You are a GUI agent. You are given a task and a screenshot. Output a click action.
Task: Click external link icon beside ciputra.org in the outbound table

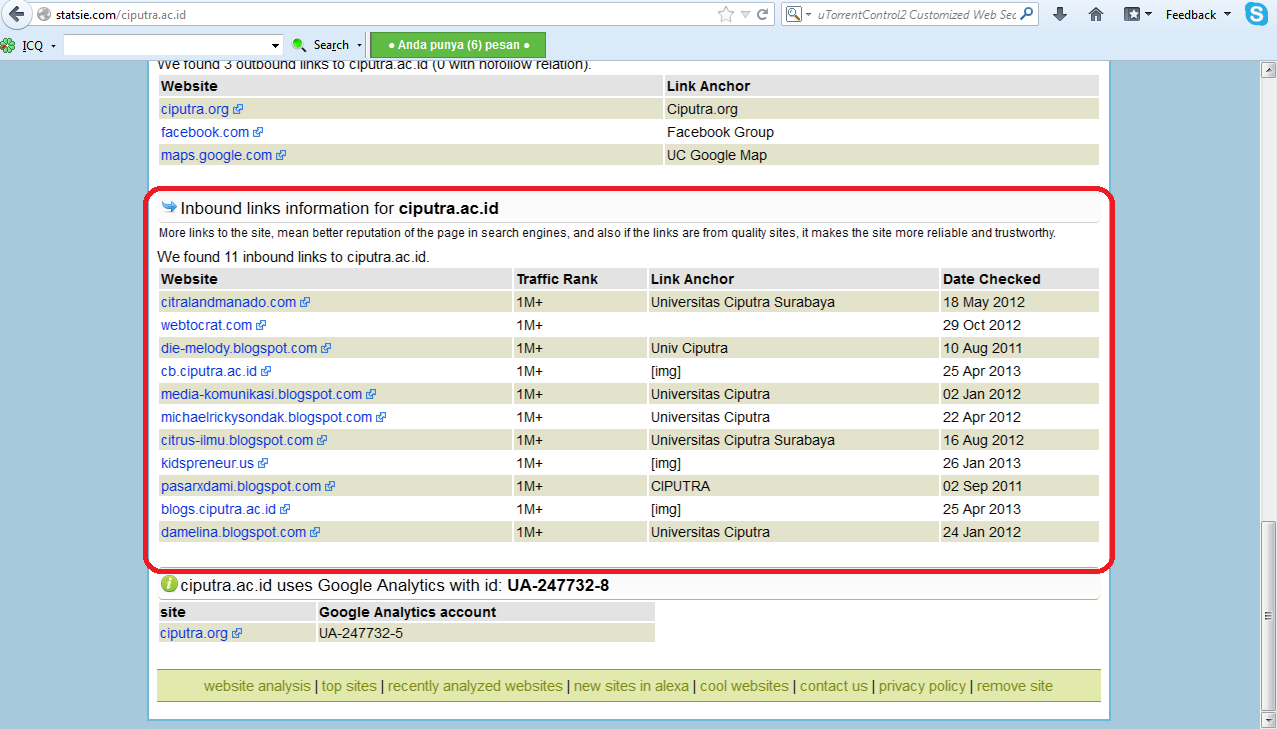238,109
